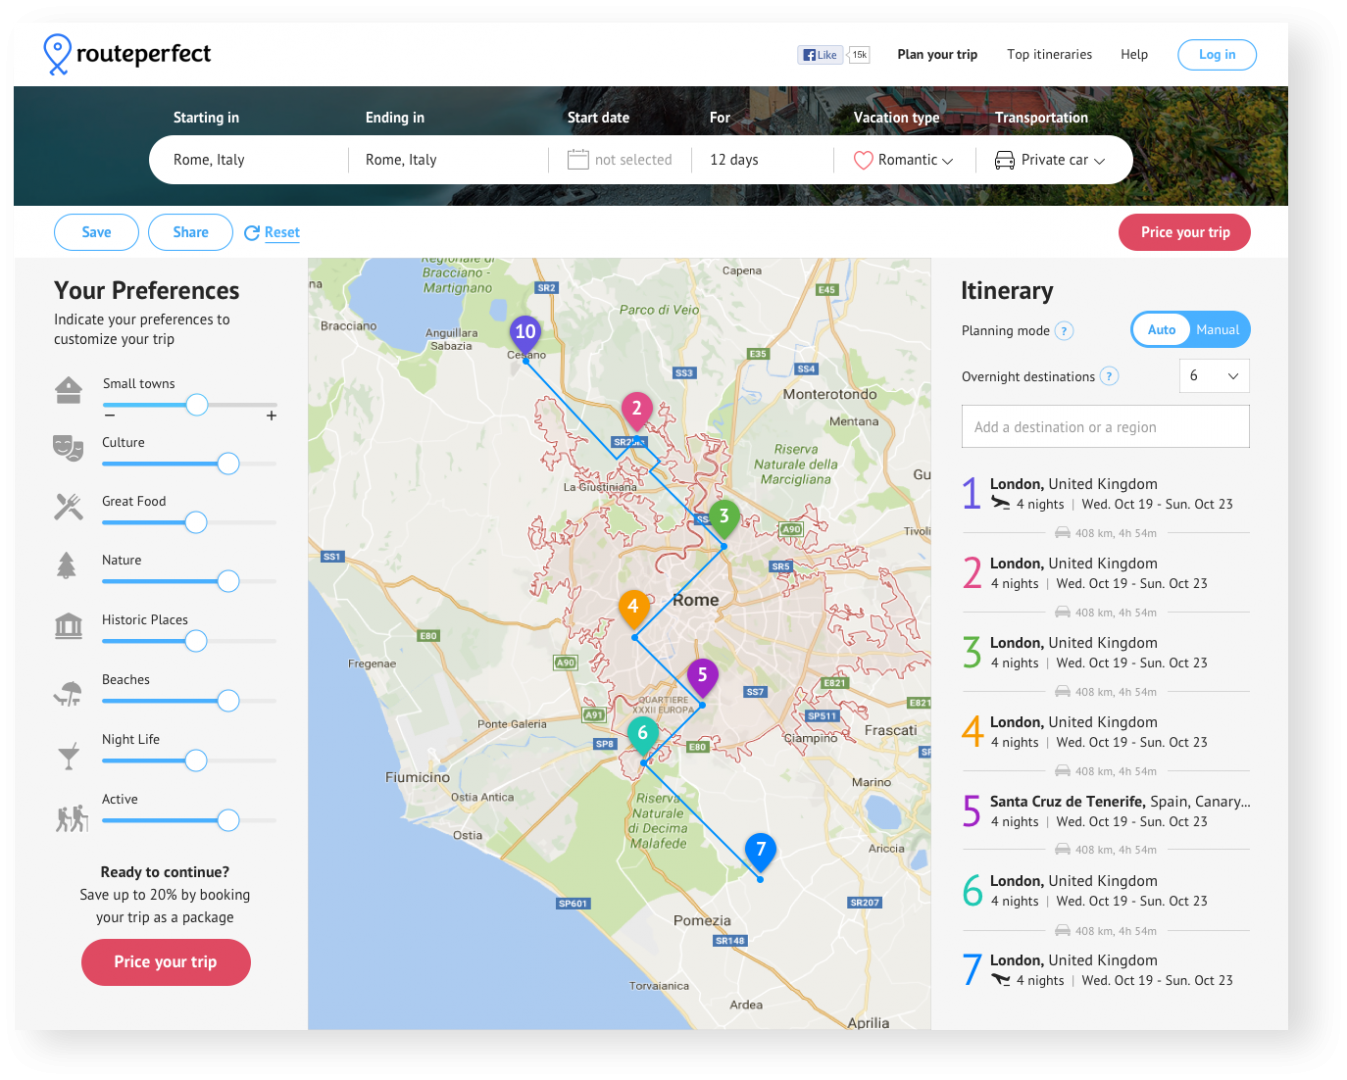
Task: Click the Save button
Action: 96,232
